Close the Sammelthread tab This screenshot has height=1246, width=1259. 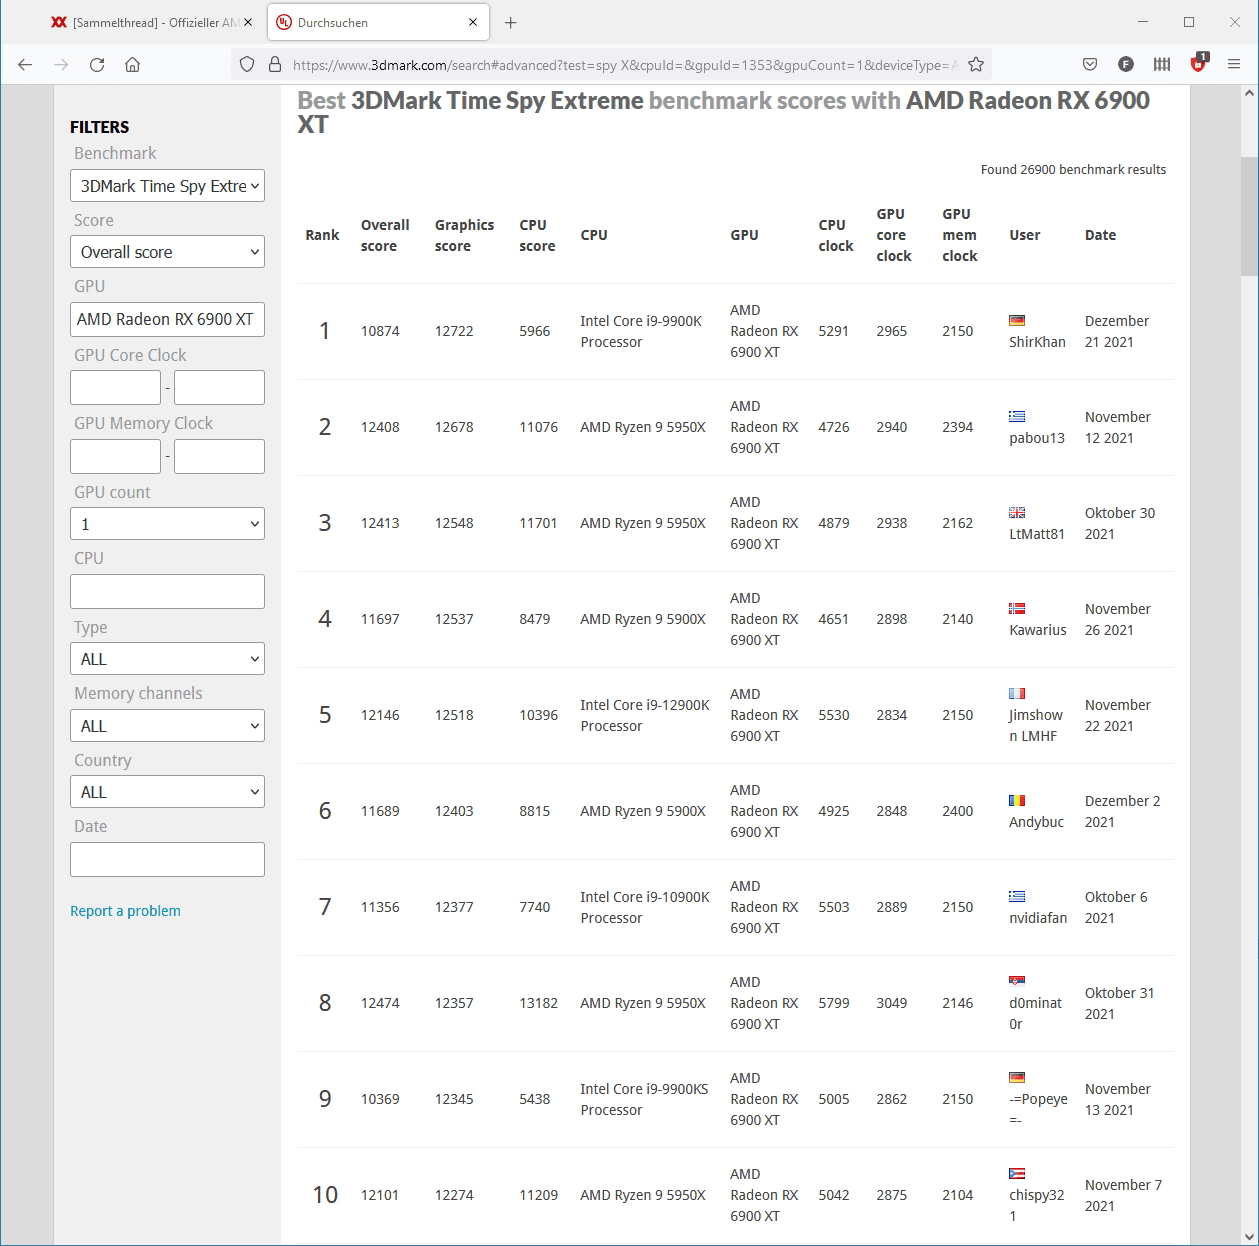click(x=248, y=22)
